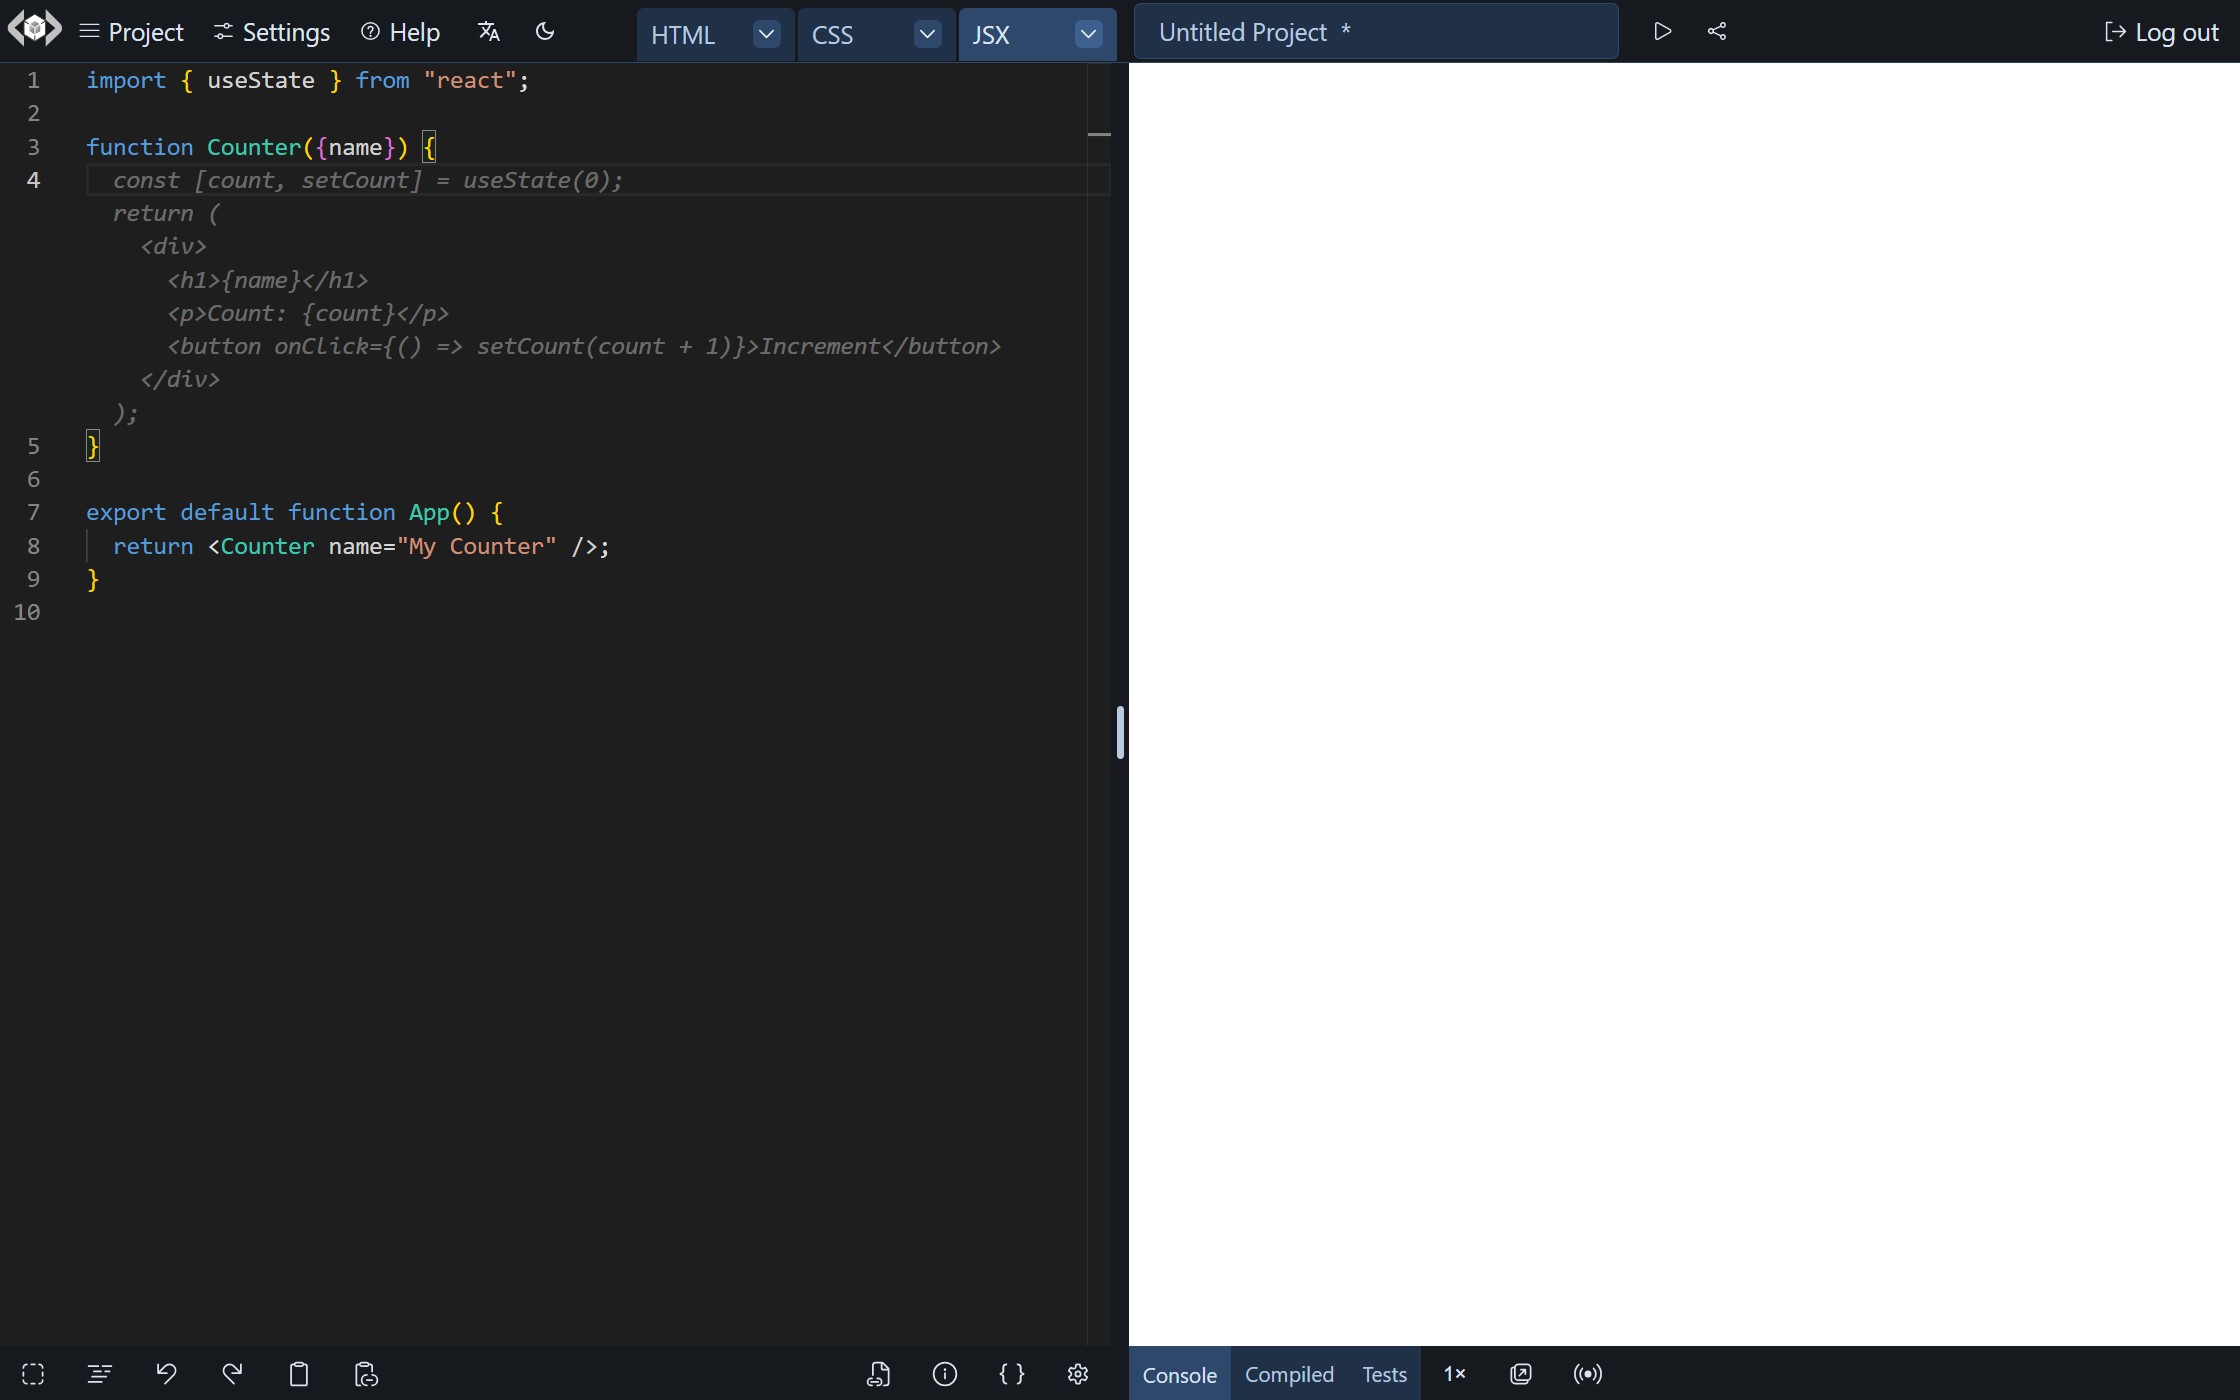Open the share icon next to run
Image resolution: width=2240 pixels, height=1400 pixels.
(x=1716, y=31)
